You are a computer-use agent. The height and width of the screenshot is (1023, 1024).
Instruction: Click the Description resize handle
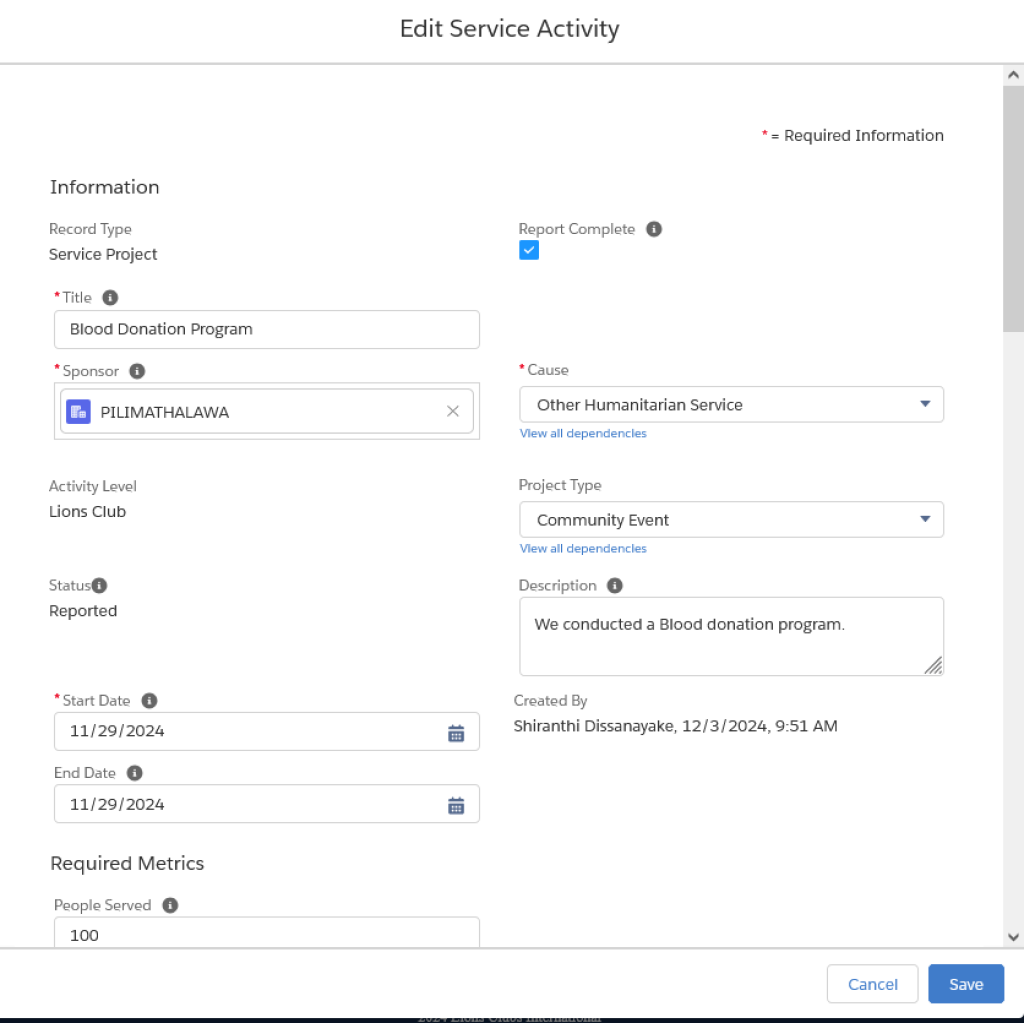click(934, 666)
